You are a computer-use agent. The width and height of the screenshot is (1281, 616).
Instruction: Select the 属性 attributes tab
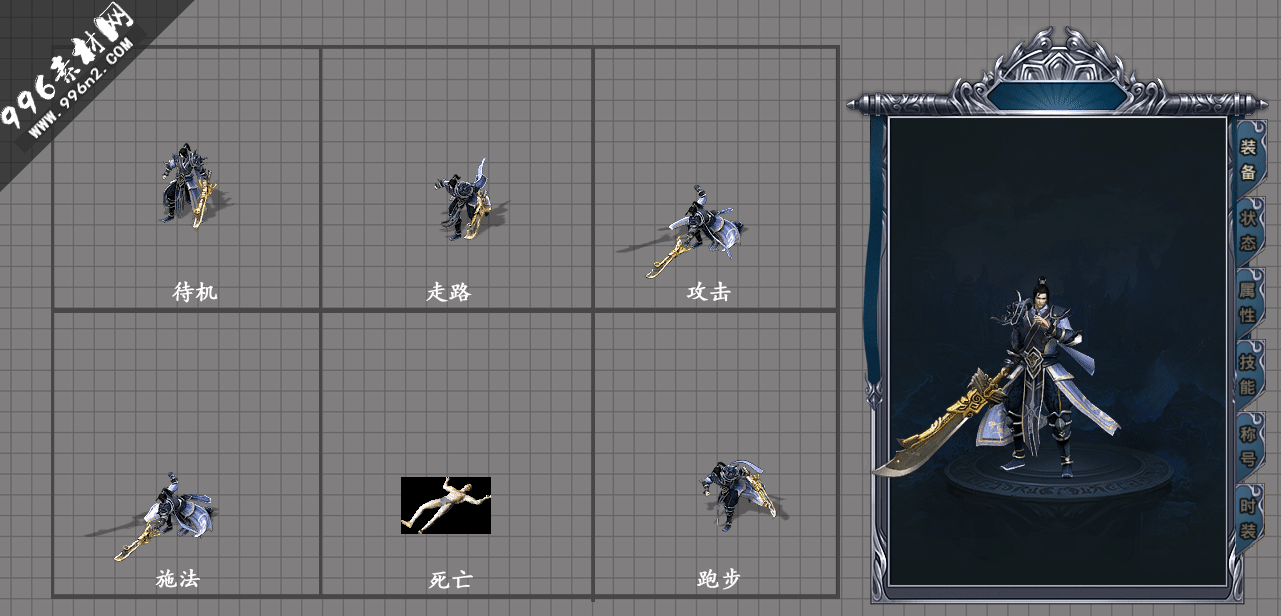1248,302
